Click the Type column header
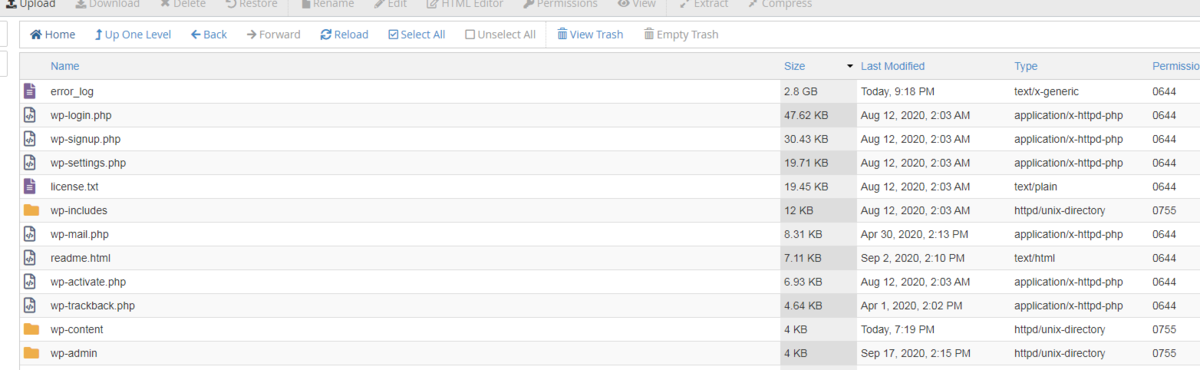 pyautogui.click(x=1026, y=66)
